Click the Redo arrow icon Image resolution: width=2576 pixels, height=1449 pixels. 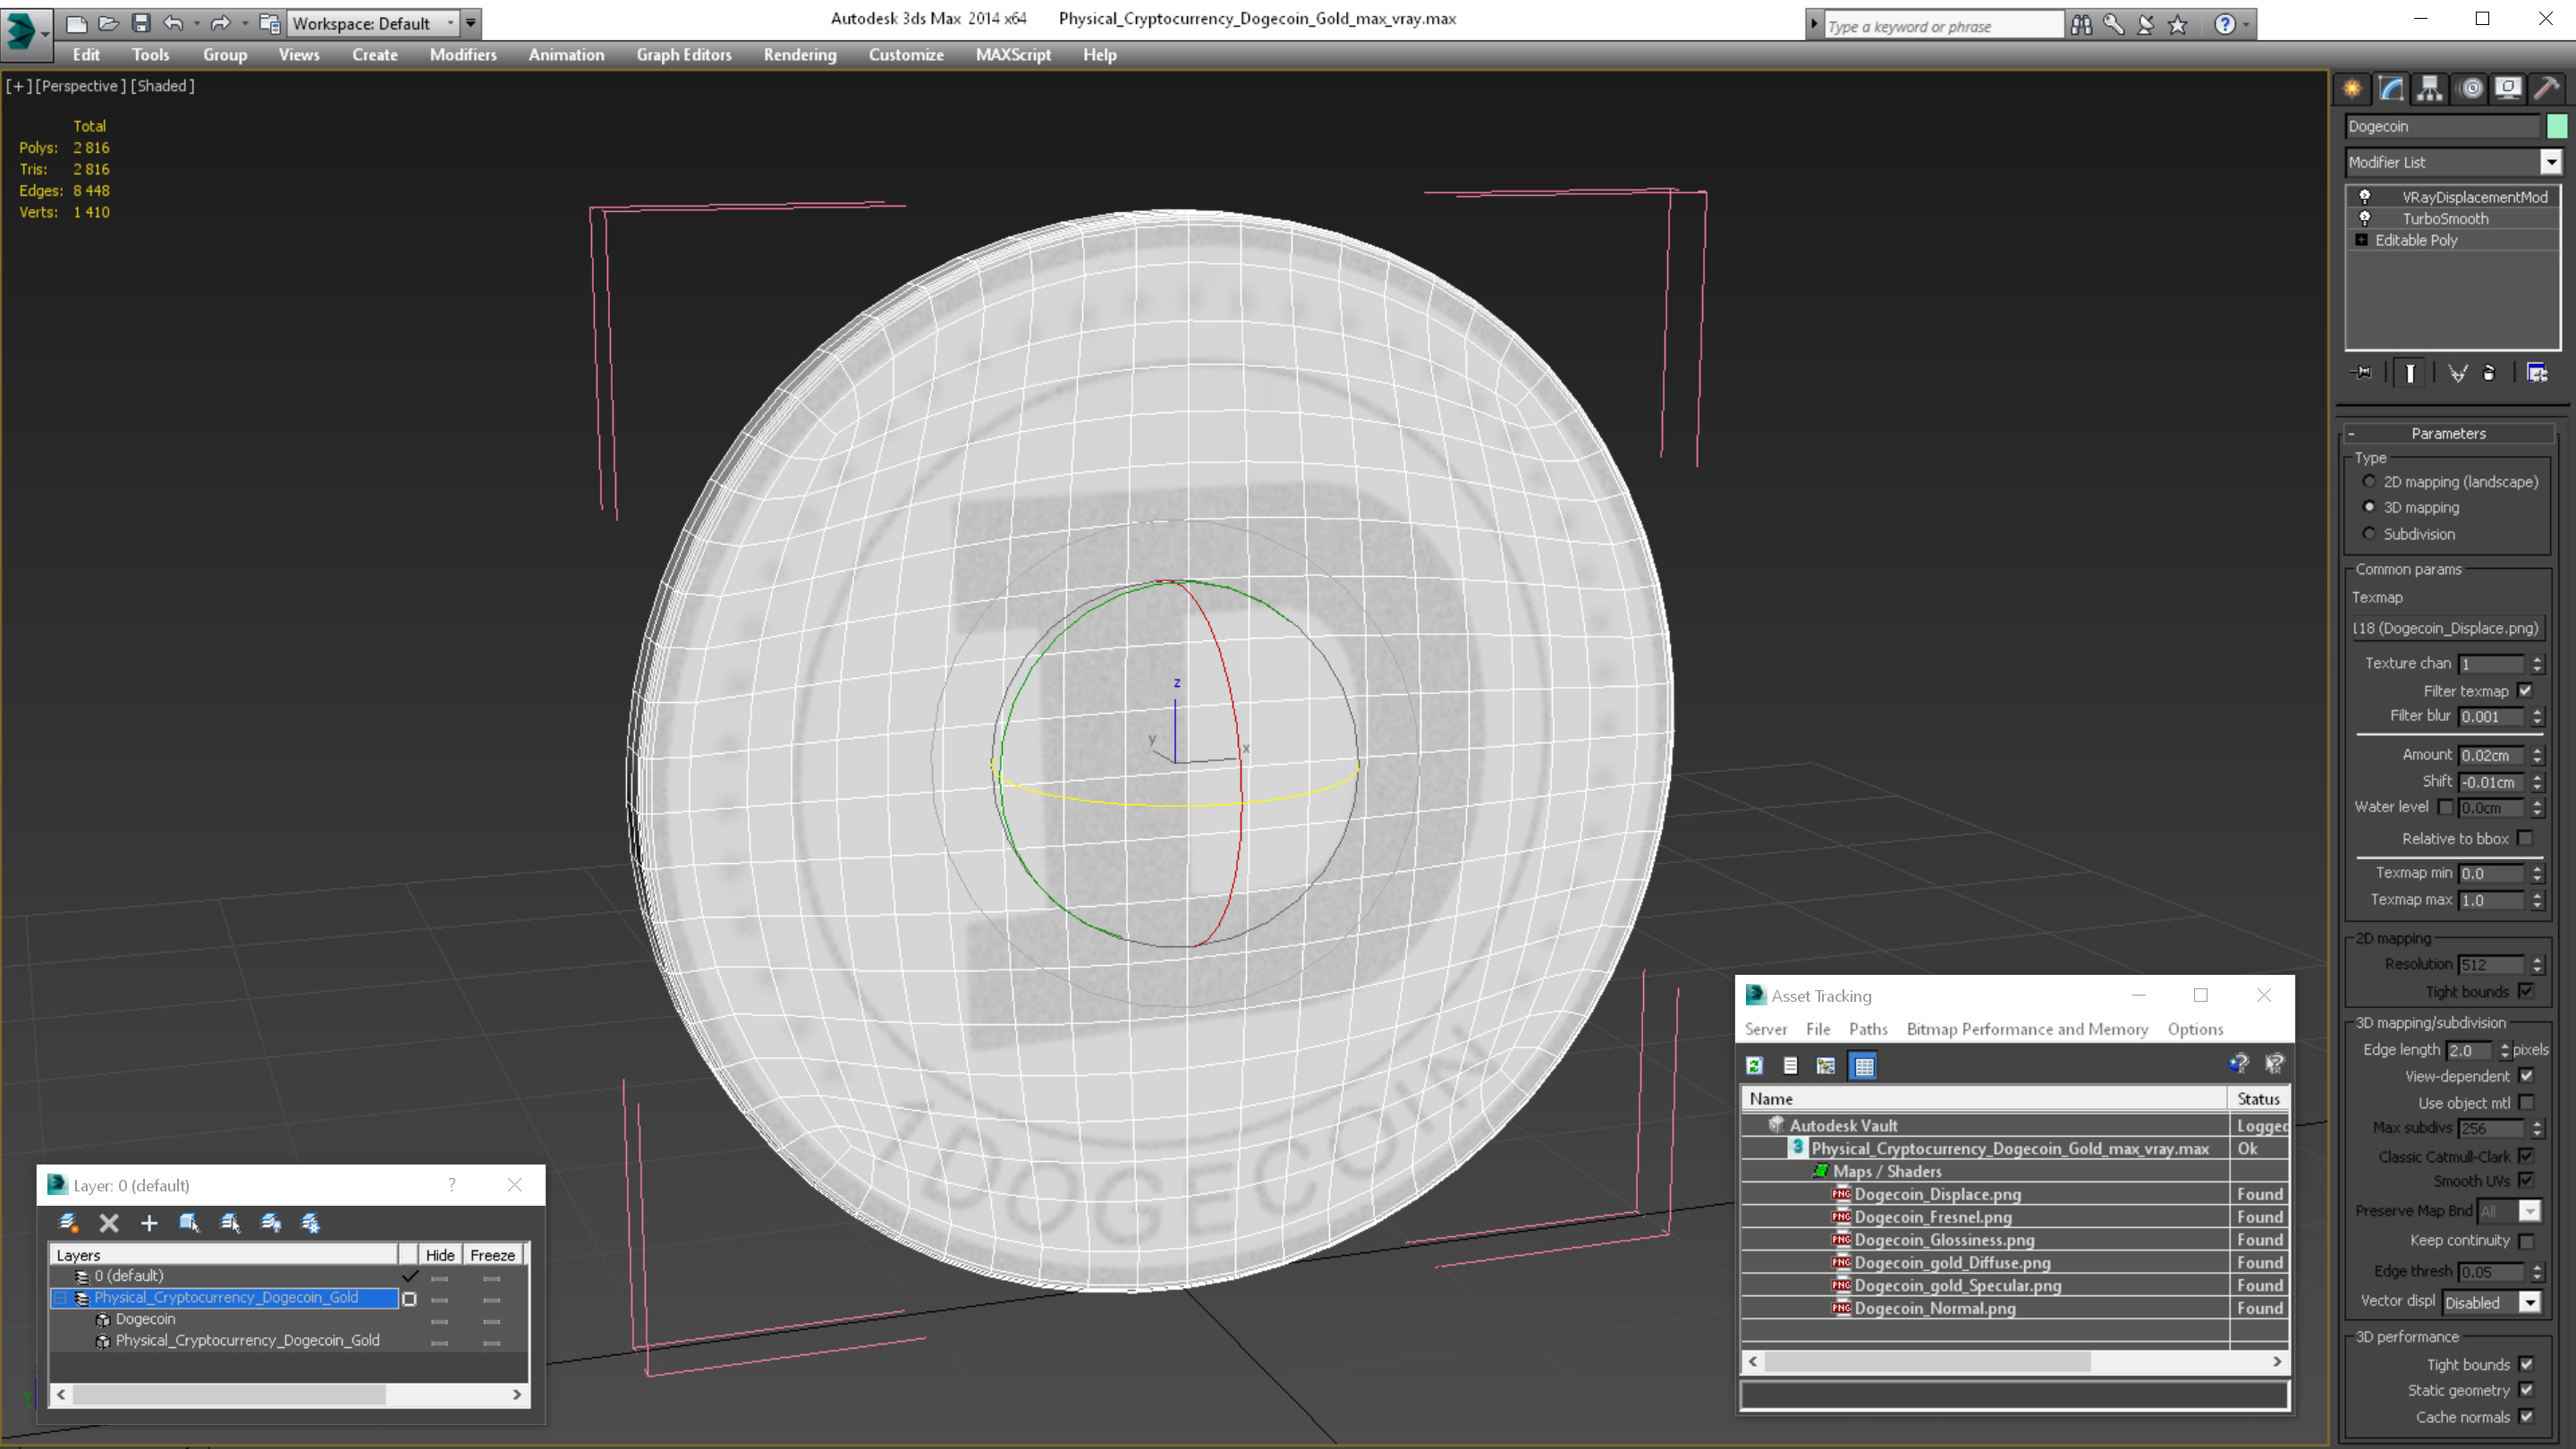coord(221,23)
